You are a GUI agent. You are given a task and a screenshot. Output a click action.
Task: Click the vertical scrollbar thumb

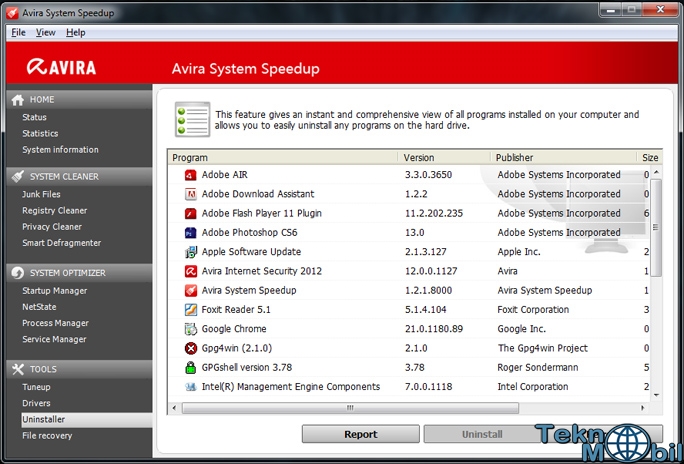(x=656, y=227)
